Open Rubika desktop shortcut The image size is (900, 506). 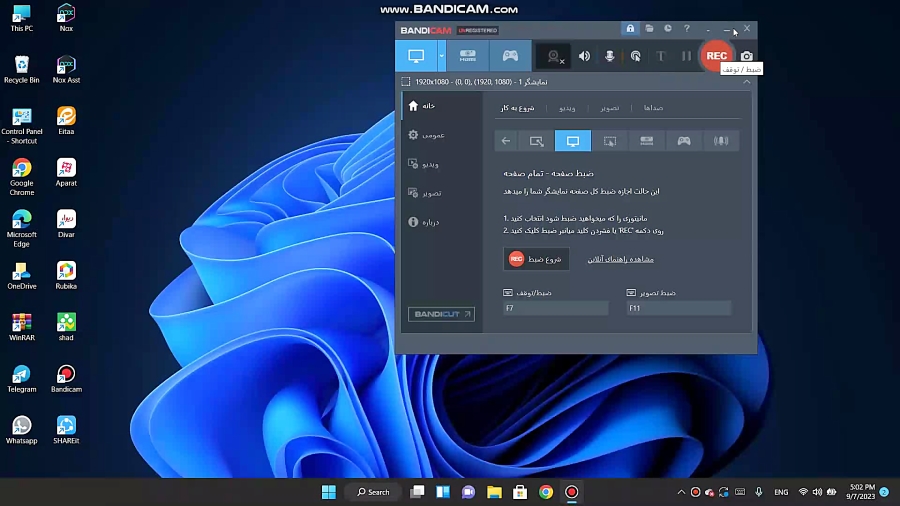tap(66, 275)
